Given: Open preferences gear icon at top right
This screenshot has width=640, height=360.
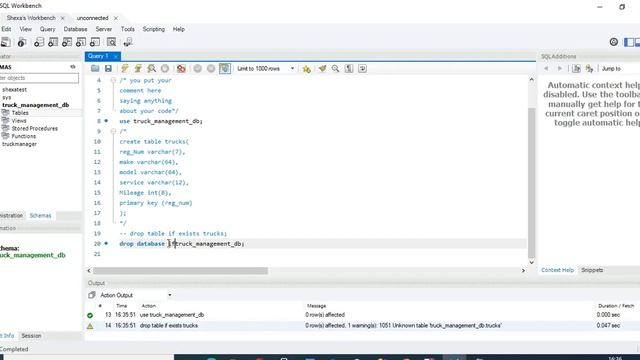Looking at the screenshot, I should click(x=613, y=42).
